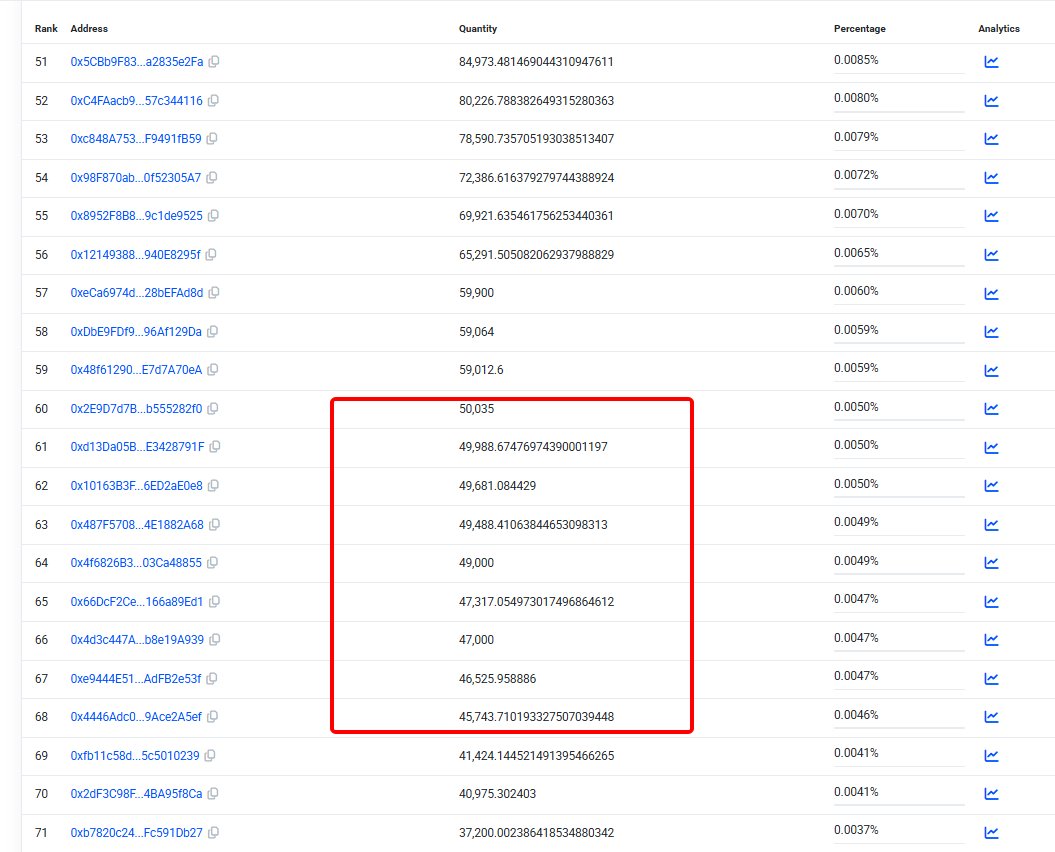The image size is (1055, 852).
Task: Copy address 0x2dF3C98F...4BA95f8Ca
Action: tap(213, 794)
